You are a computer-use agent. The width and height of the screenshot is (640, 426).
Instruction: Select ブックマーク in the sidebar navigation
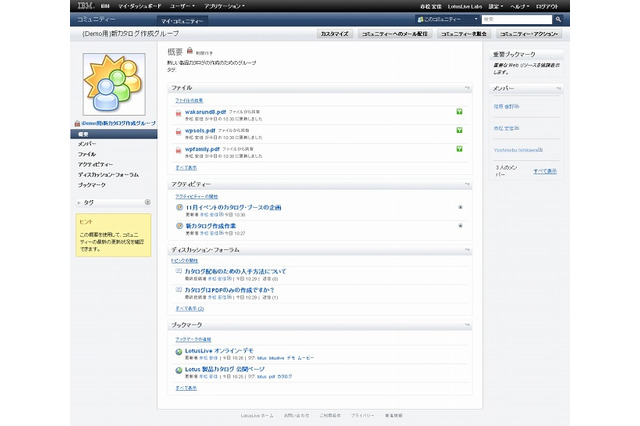[x=92, y=185]
